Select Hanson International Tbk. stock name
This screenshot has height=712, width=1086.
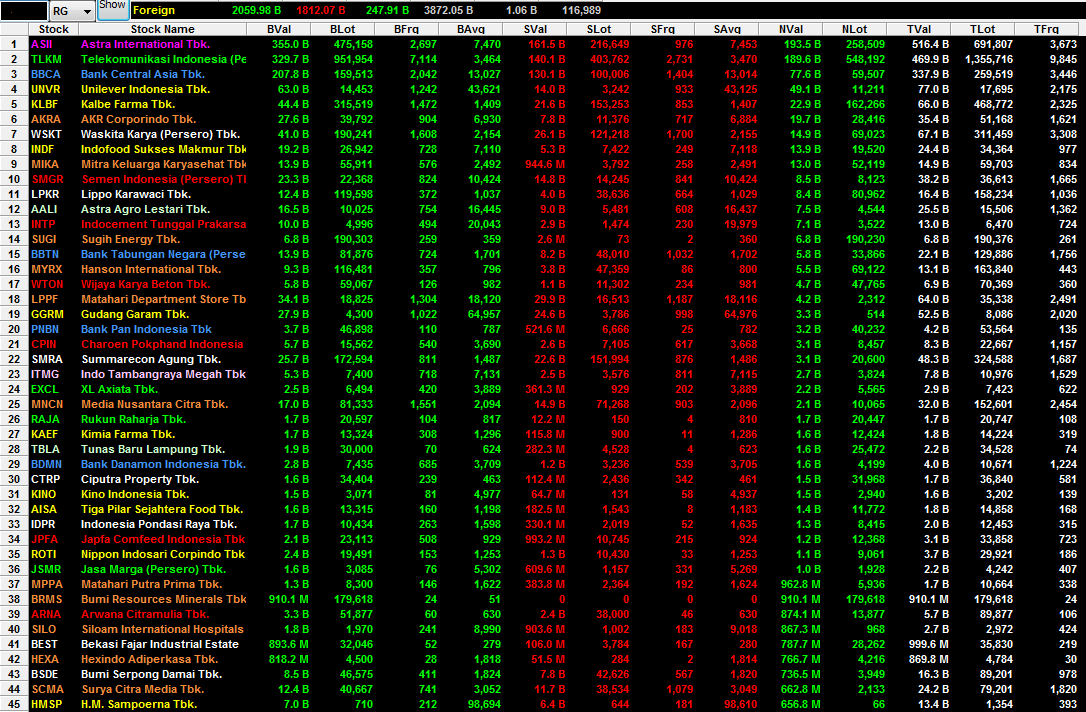click(151, 269)
